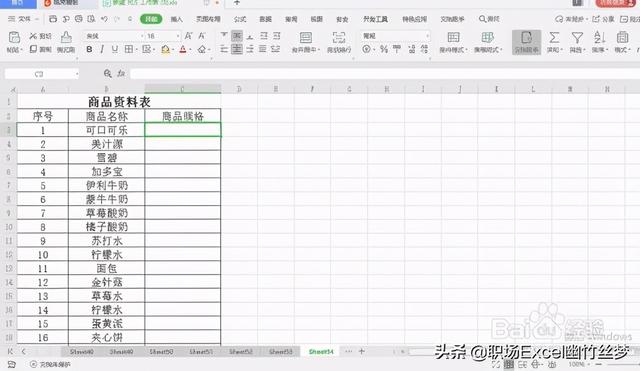Select the Format Painter brush

coord(66,38)
